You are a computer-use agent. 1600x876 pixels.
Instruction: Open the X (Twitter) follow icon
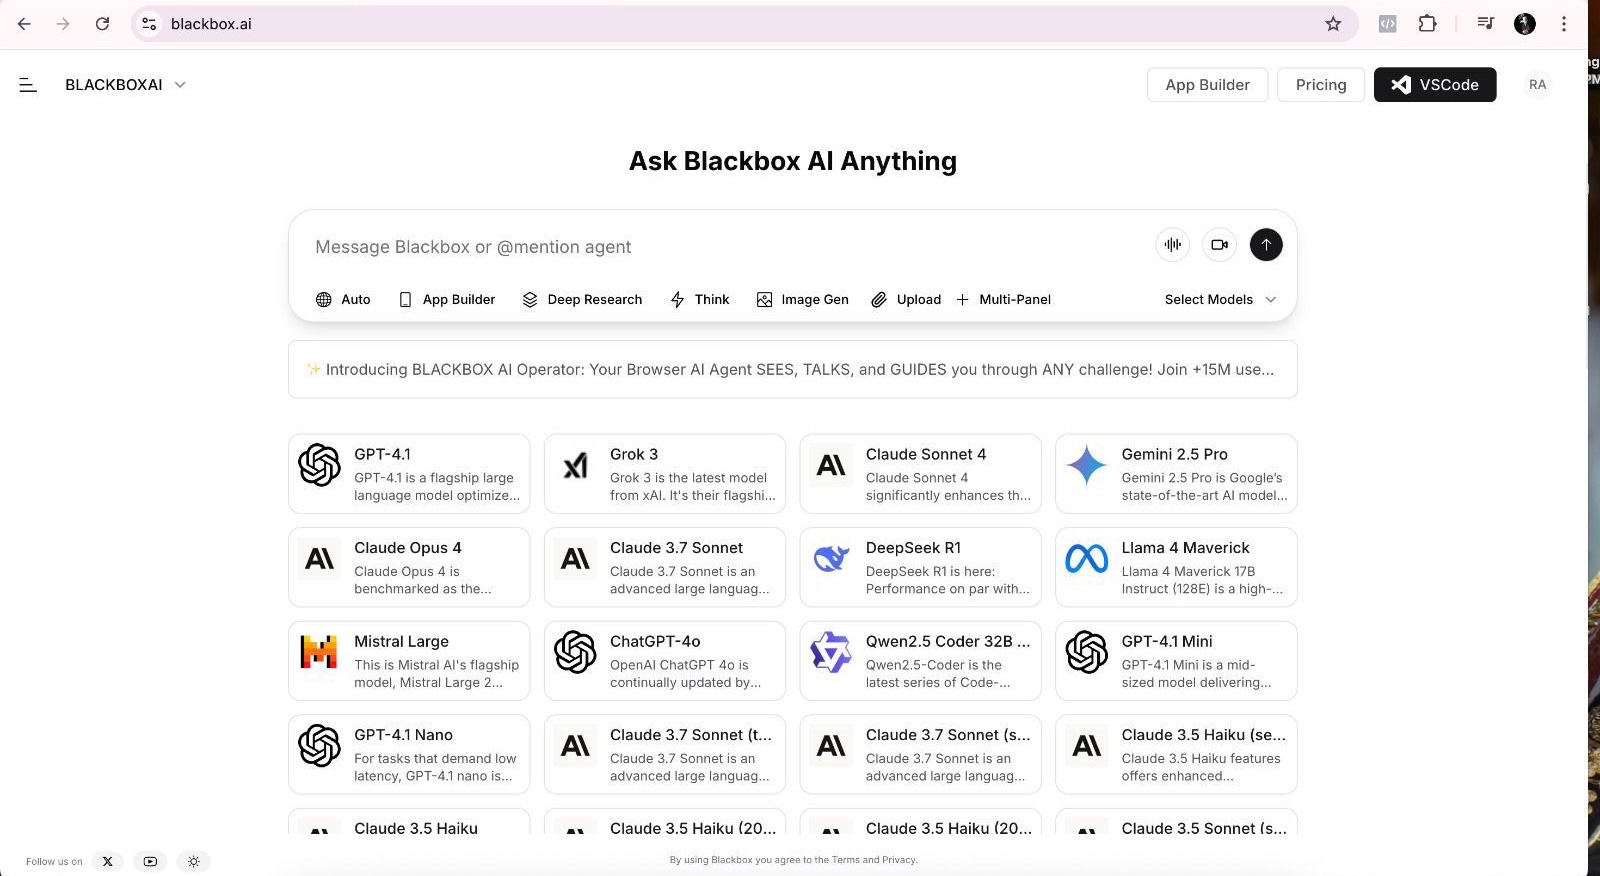108,861
